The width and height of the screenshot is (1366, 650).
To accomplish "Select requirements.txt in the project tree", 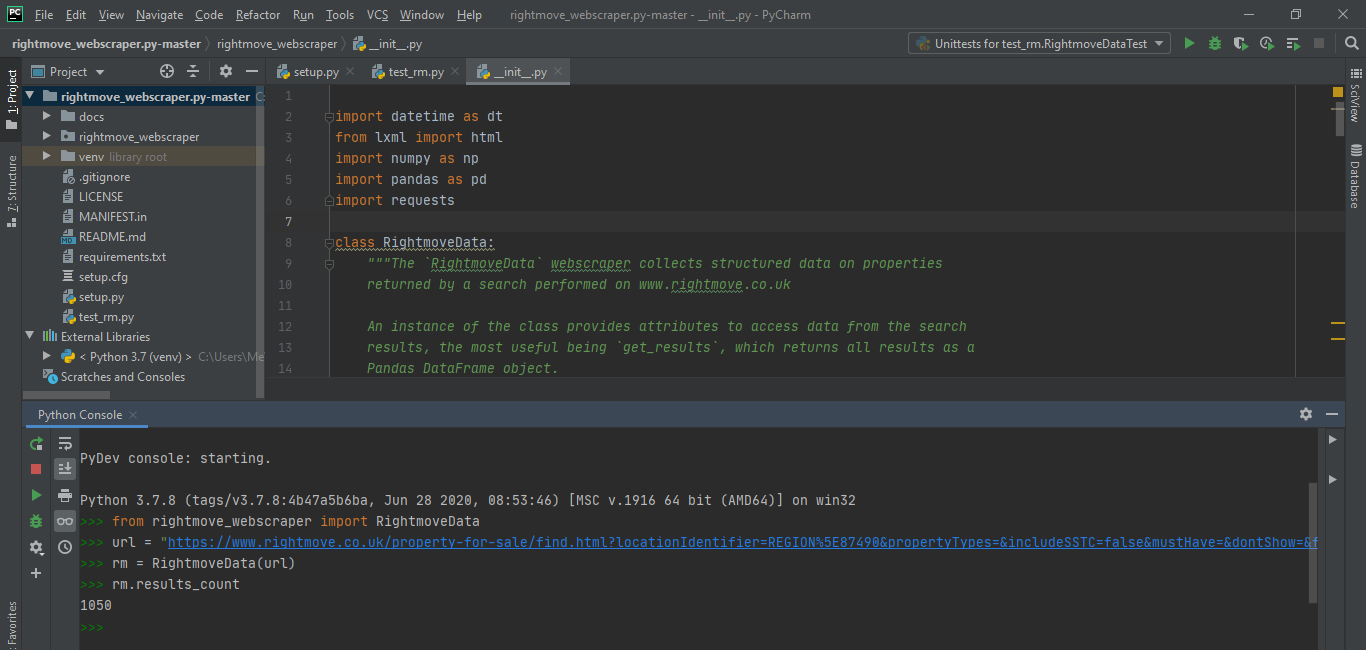I will click(122, 256).
